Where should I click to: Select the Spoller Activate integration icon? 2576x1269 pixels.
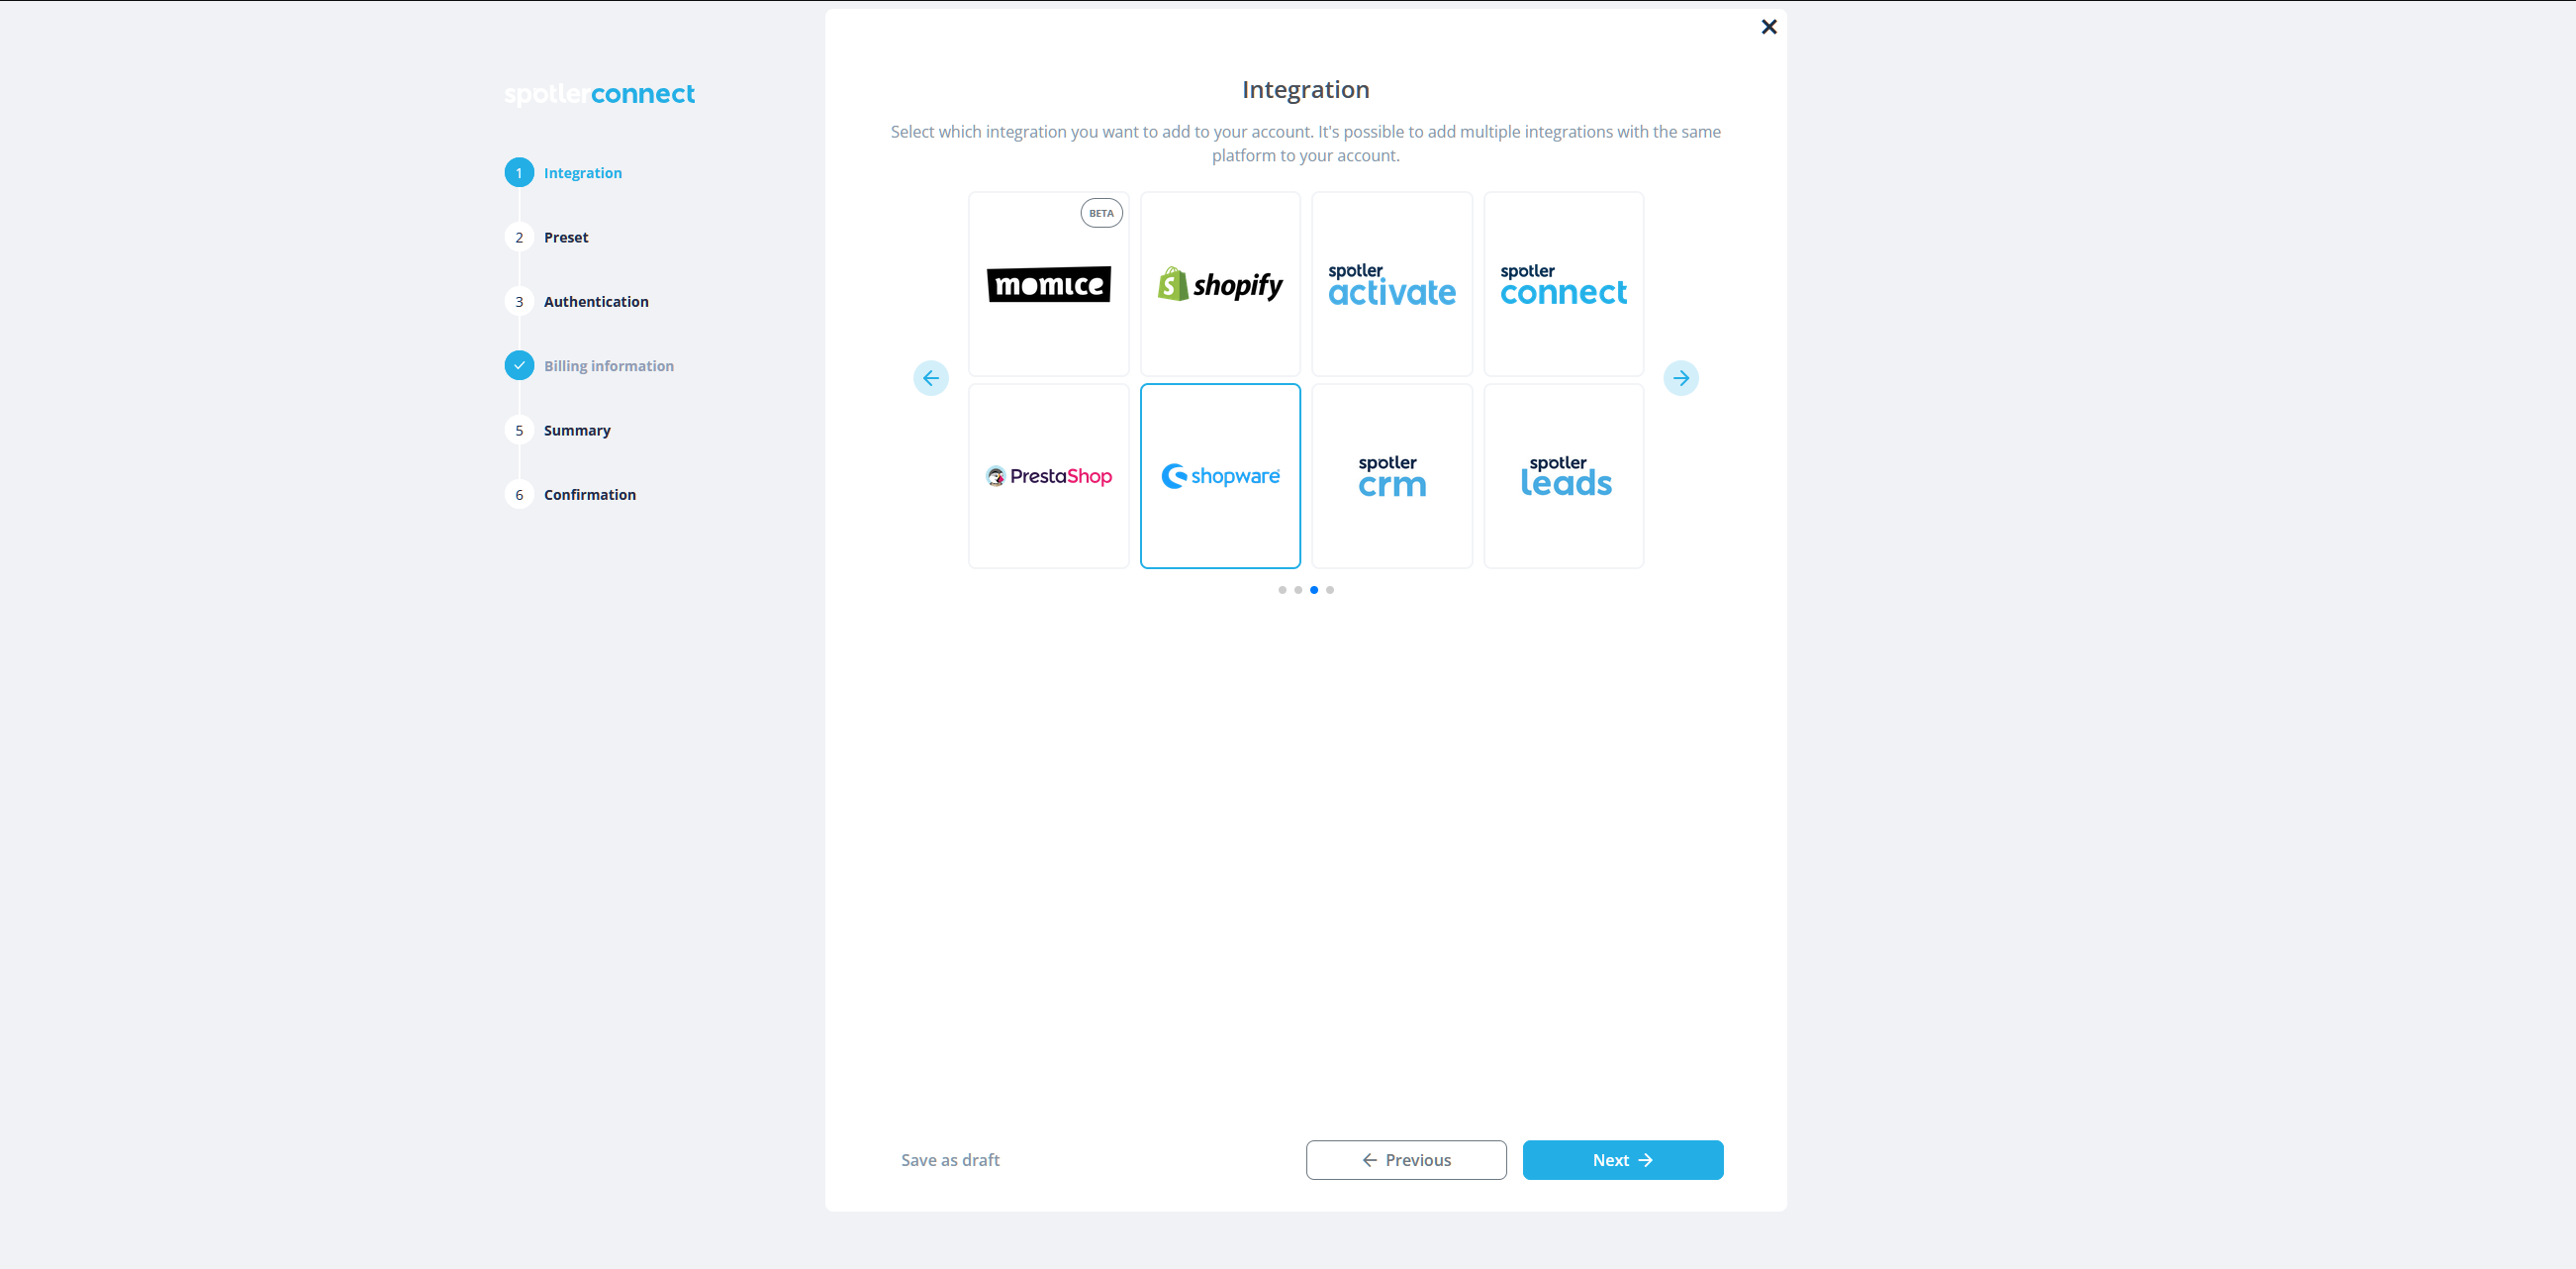click(1389, 283)
